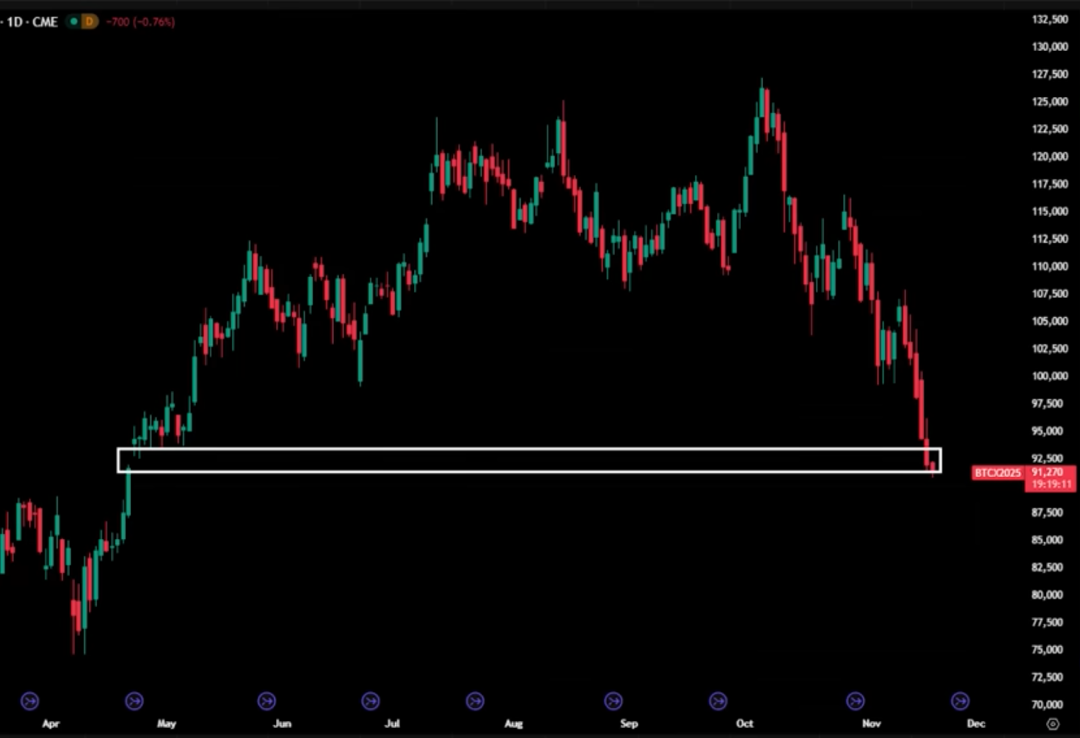Click the 85,000 price axis label
The width and height of the screenshot is (1080, 738).
1047,540
